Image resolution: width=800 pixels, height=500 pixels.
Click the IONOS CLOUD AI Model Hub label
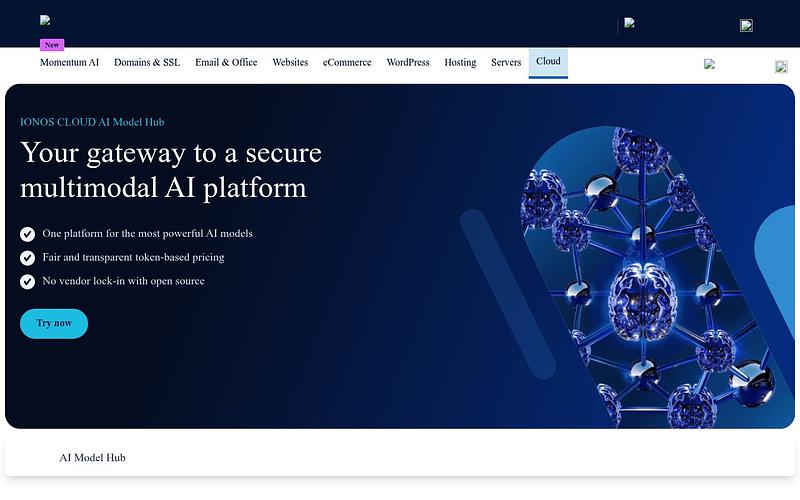92,122
